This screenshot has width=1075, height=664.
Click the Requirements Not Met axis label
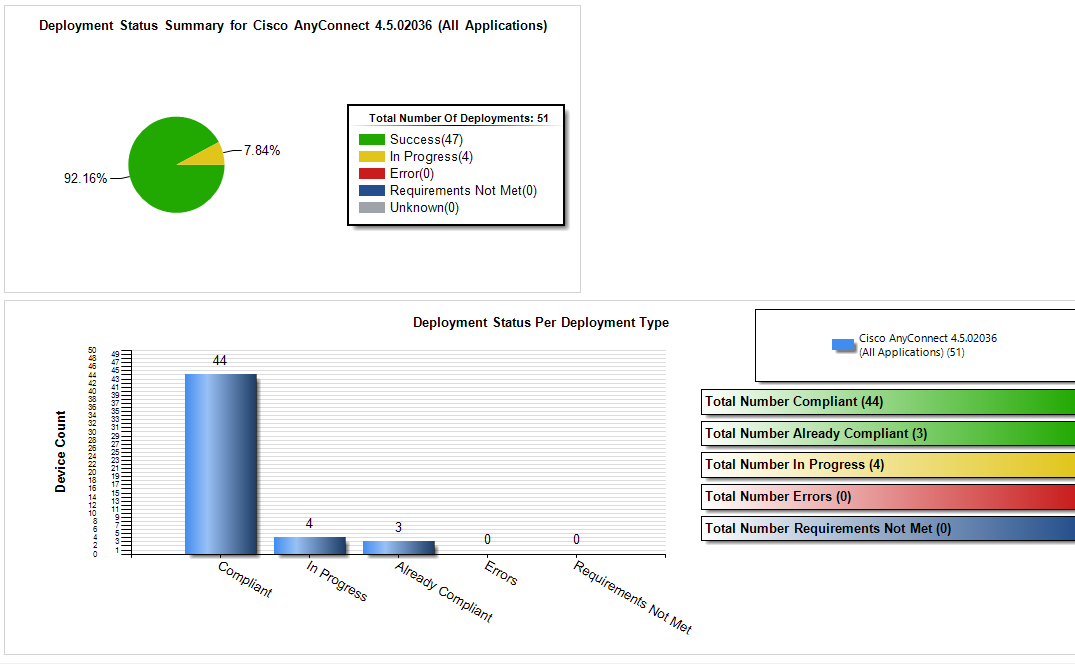[x=632, y=597]
